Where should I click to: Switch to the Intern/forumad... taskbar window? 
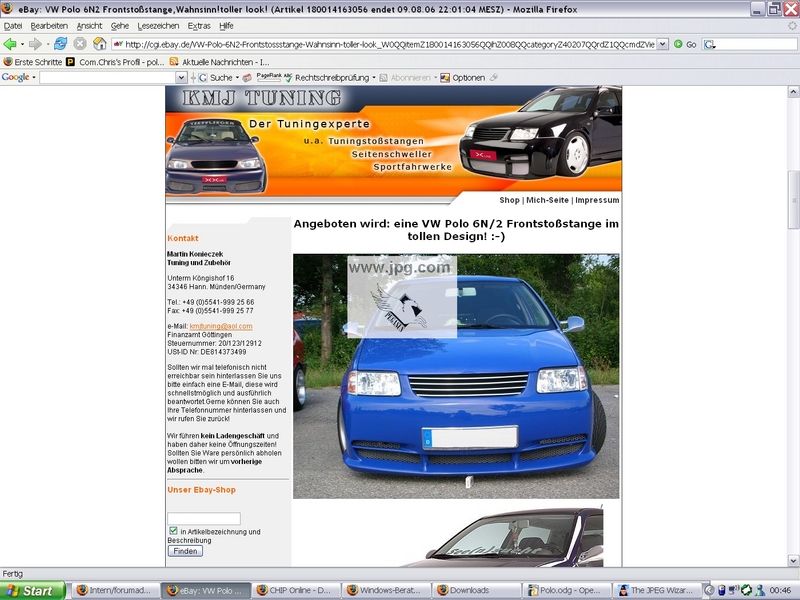115,590
